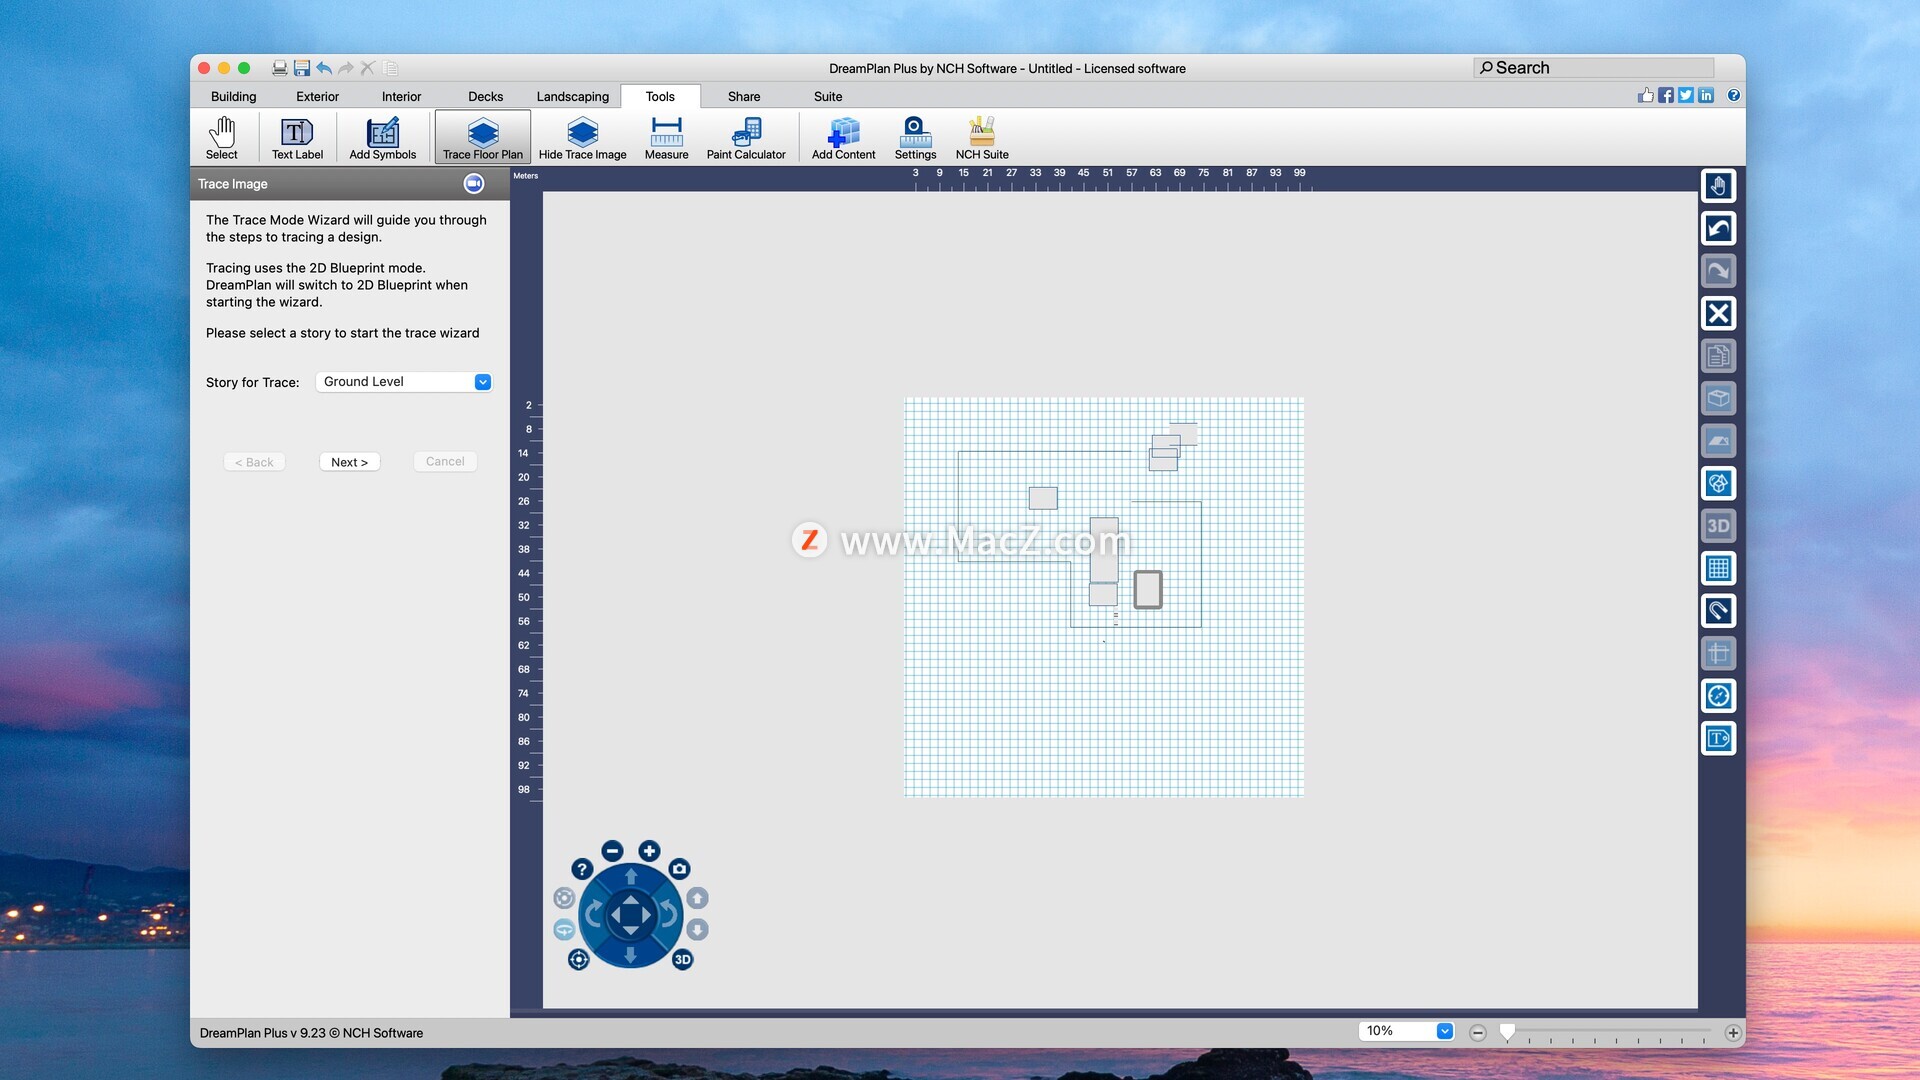Screen dimensions: 1920x1080
Task: Click the print icon in title bar
Action: pyautogui.click(x=280, y=68)
